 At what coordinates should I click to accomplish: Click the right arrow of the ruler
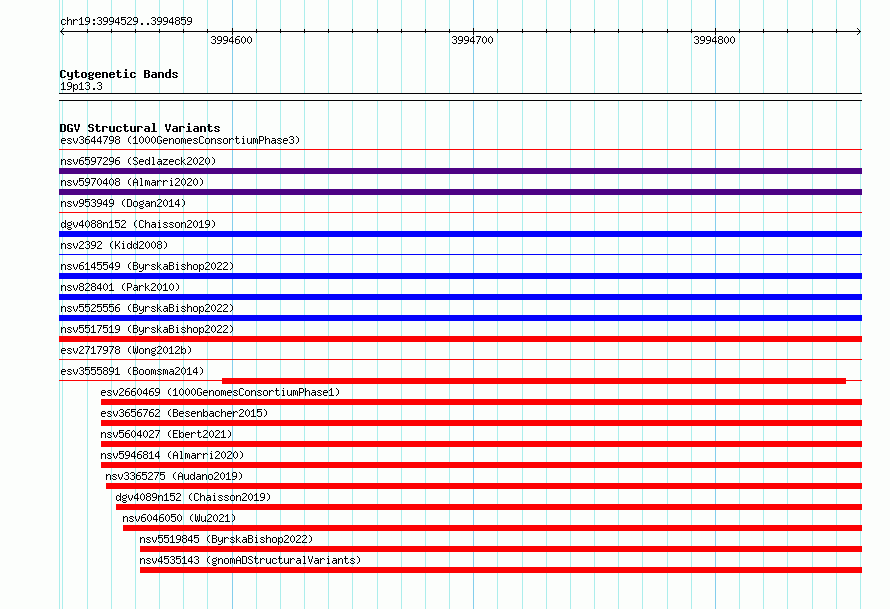pyautogui.click(x=859, y=32)
